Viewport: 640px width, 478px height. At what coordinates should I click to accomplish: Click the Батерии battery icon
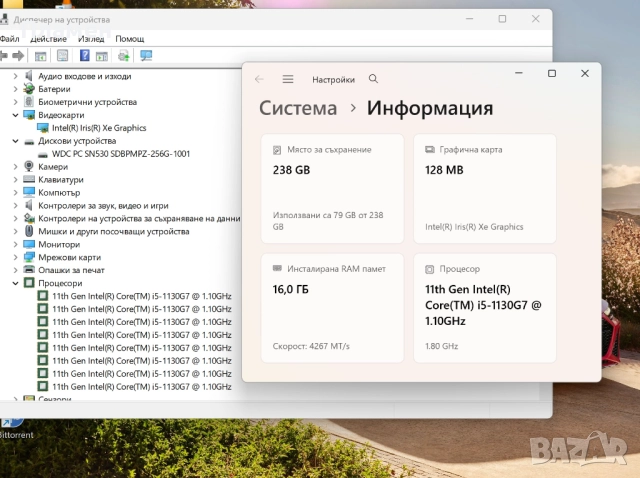29,89
